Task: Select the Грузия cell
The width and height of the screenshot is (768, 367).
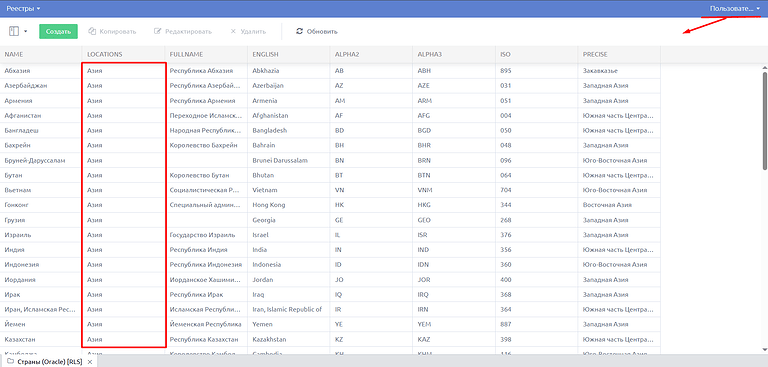Action: (x=41, y=220)
